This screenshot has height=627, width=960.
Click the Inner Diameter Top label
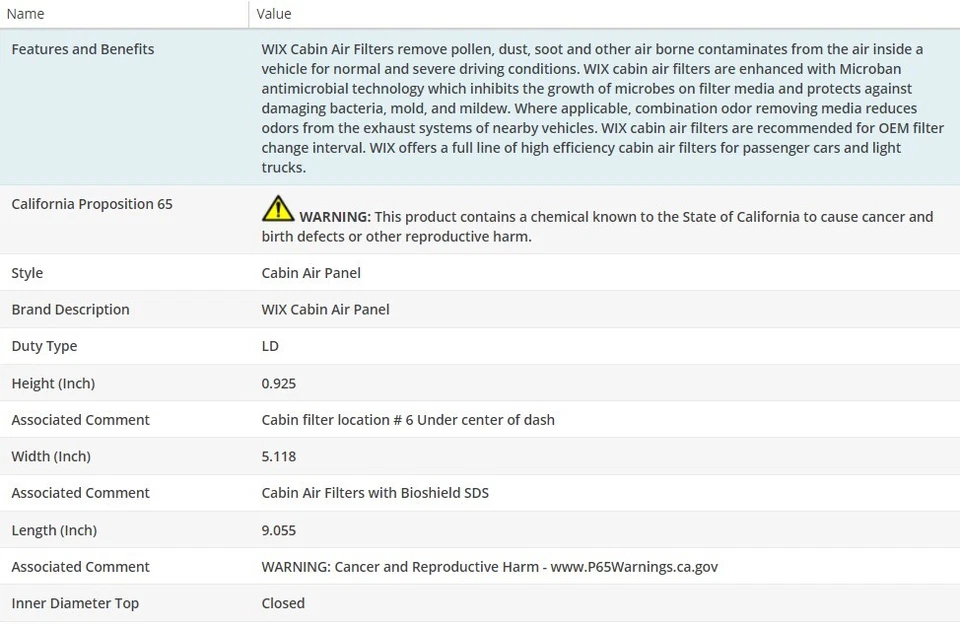pyautogui.click(x=75, y=603)
